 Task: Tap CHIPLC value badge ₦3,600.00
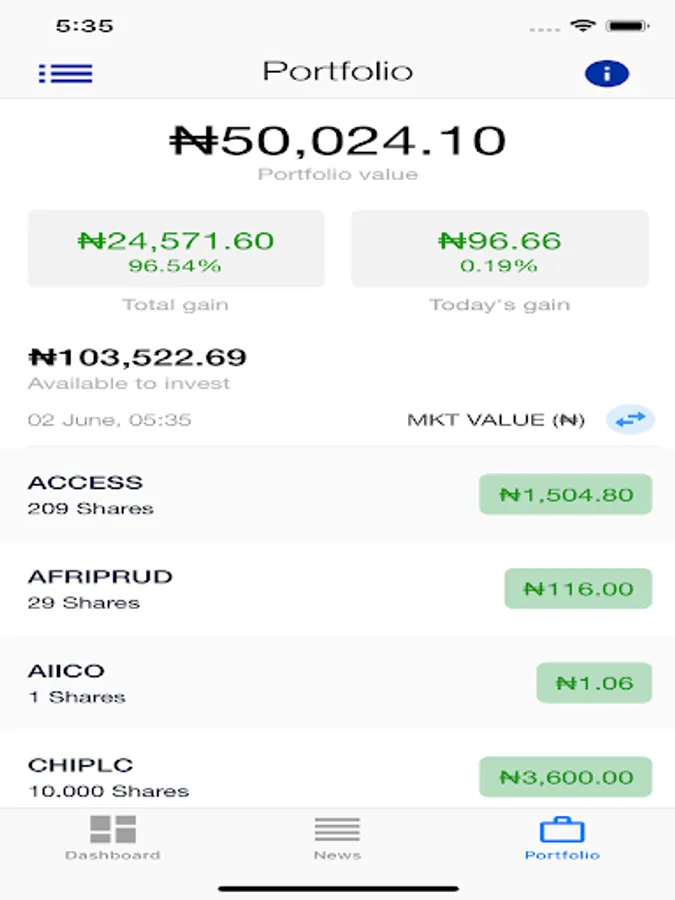click(x=565, y=777)
